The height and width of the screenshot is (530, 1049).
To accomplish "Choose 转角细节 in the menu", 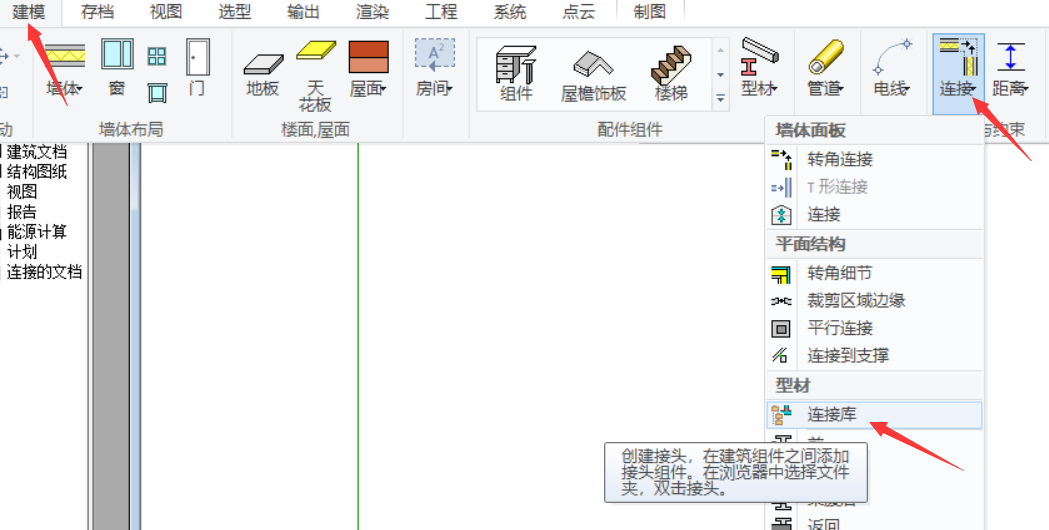I will 874,273.
